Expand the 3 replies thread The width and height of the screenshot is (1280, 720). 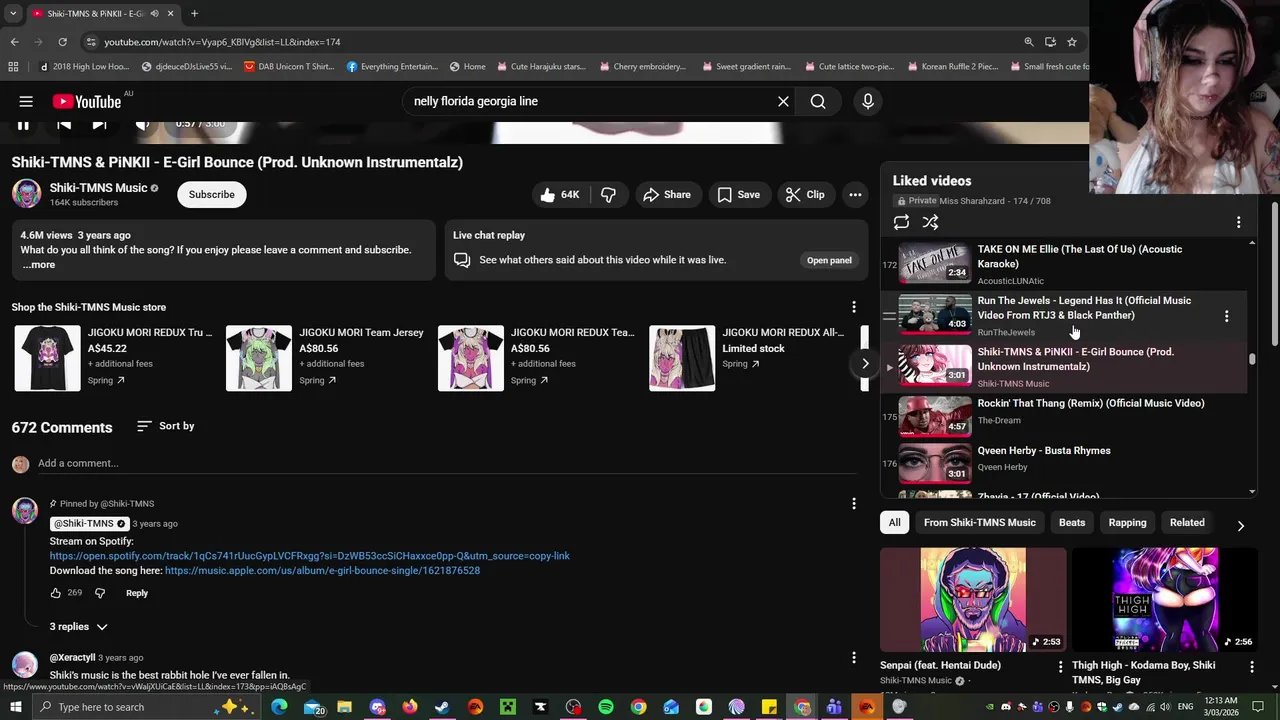[x=79, y=627]
